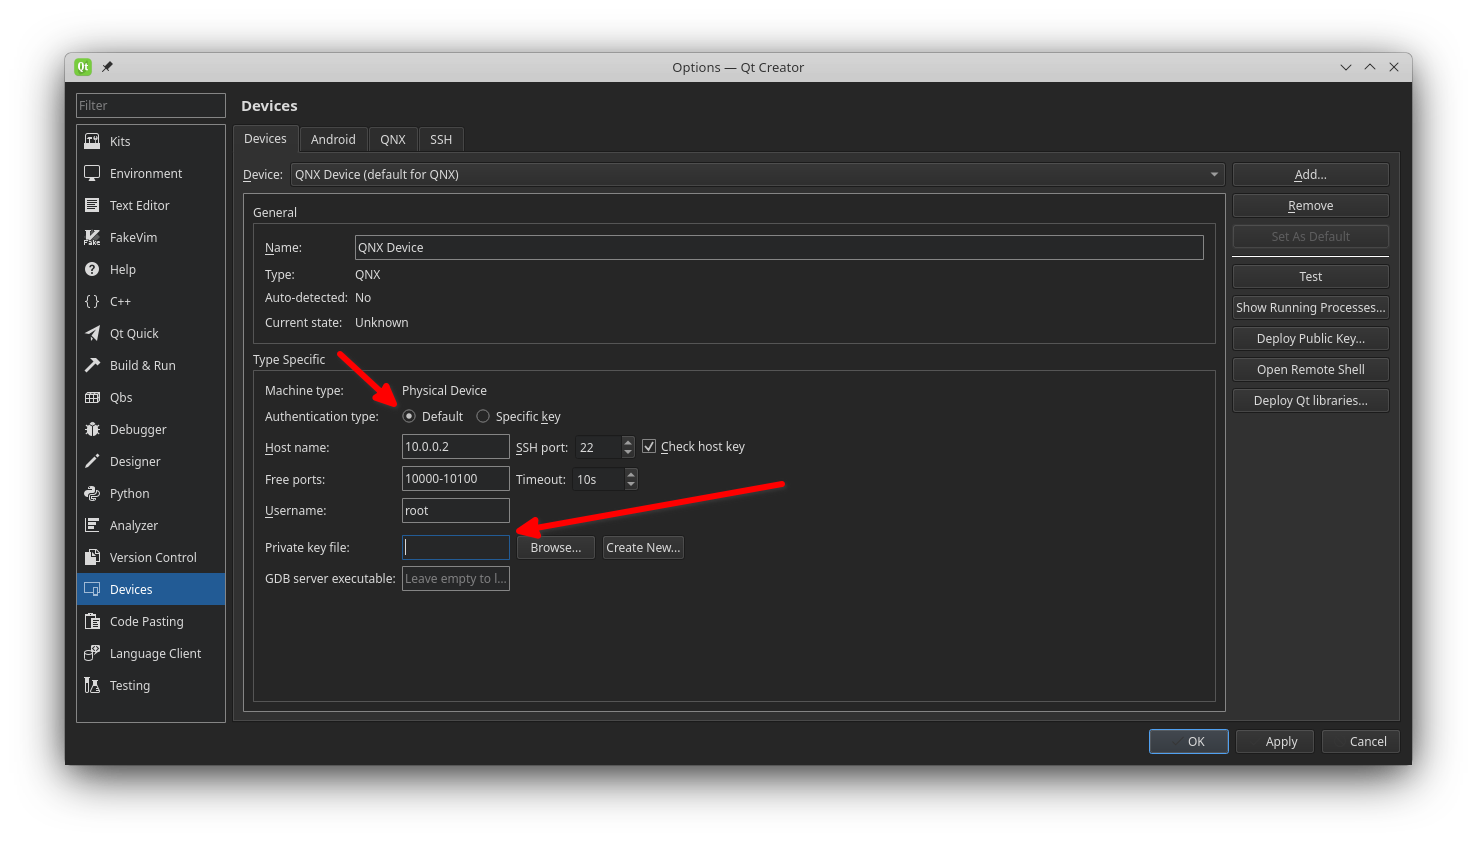Select the Version Control icon
The height and width of the screenshot is (842, 1477).
92,557
